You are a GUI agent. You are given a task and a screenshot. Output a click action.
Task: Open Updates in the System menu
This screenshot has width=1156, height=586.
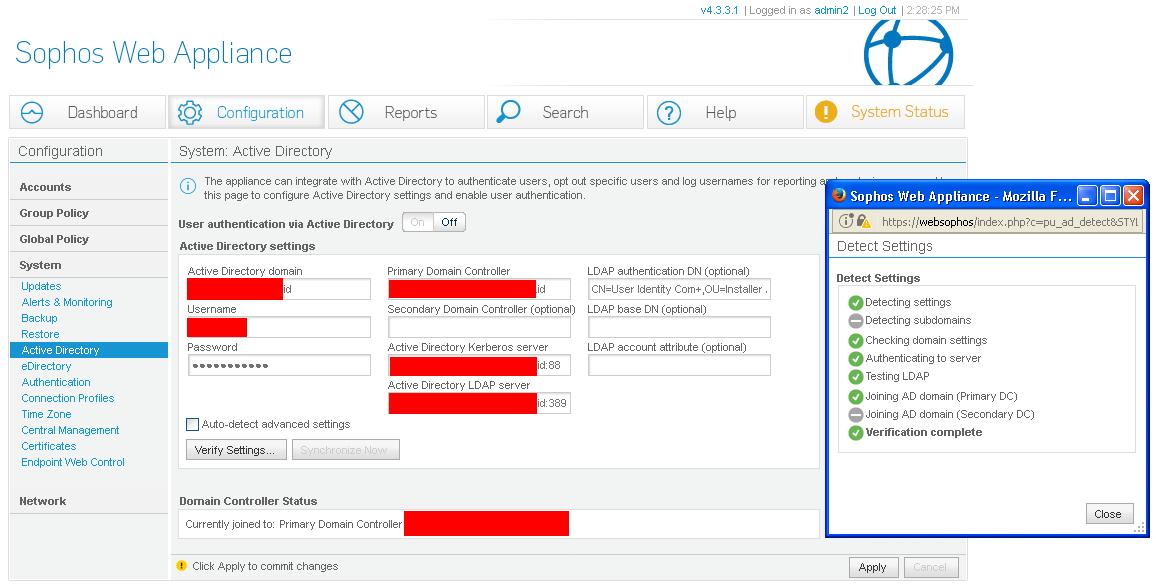click(41, 286)
